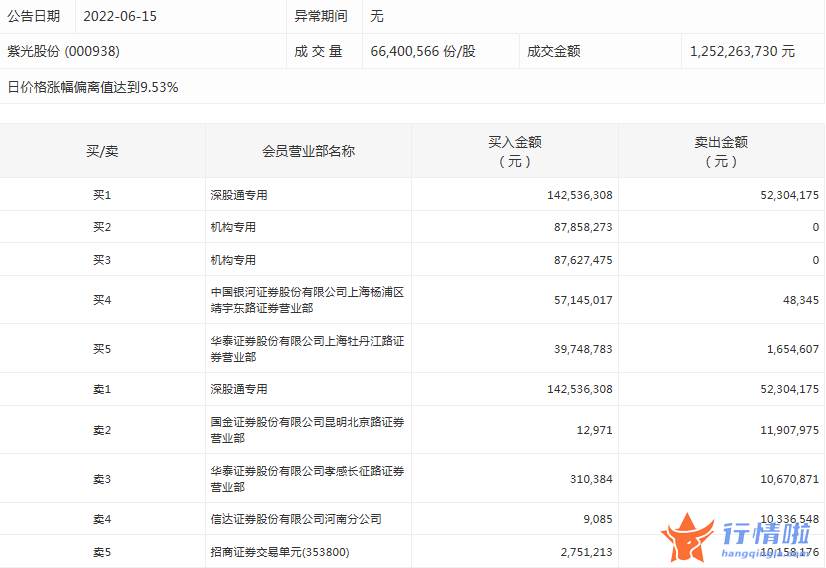826x568 pixels.
Task: Click the 卖出金额（元） column header
Action: [x=721, y=151]
